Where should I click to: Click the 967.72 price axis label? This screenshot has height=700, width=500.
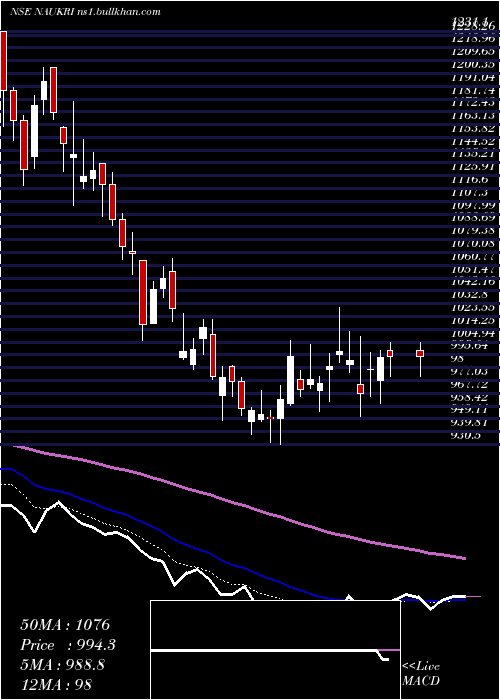pyautogui.click(x=470, y=384)
